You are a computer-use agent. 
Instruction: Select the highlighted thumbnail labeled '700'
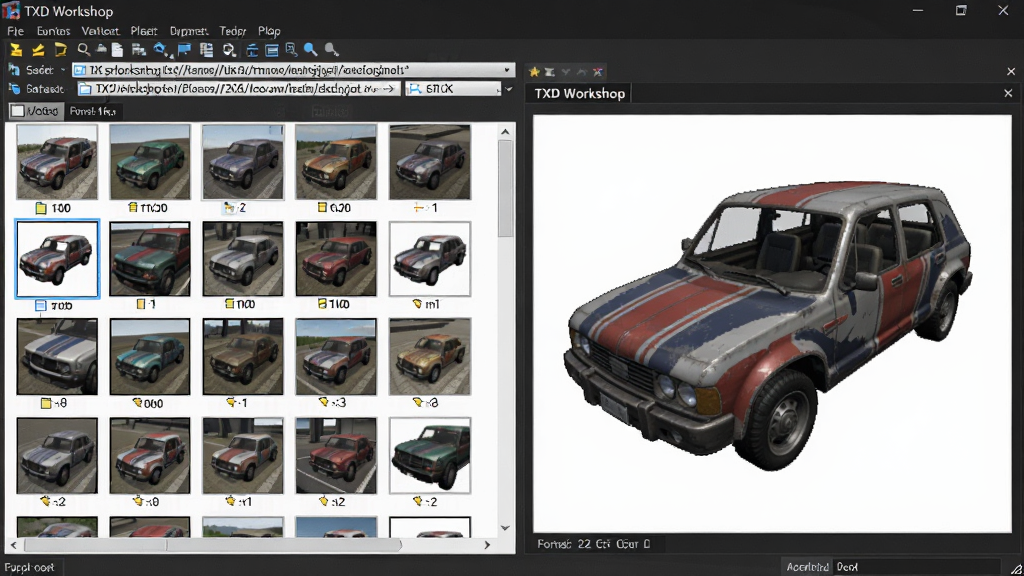(57, 259)
